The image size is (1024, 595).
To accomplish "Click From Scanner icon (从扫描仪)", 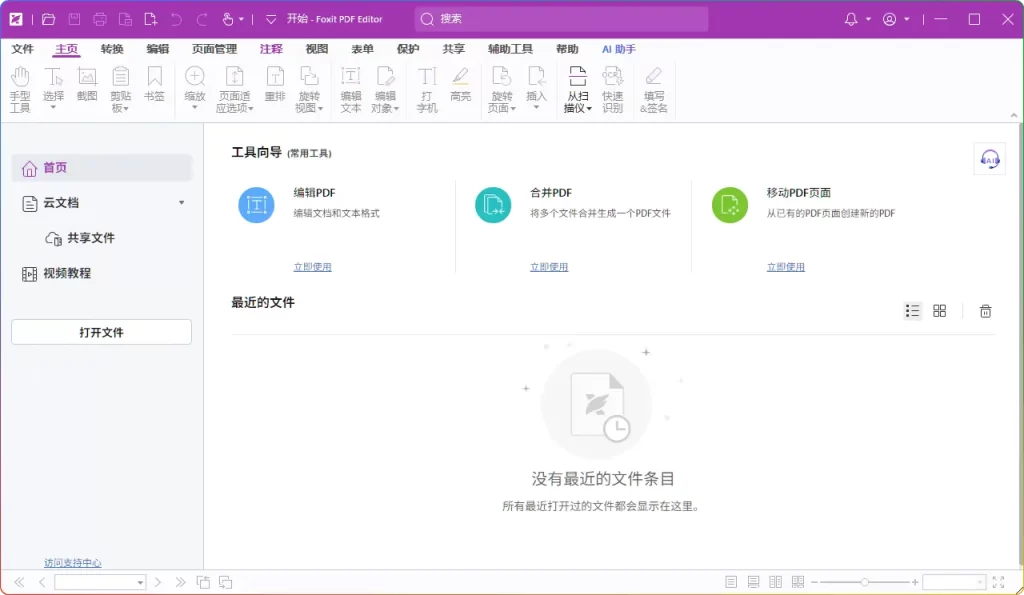I will 577,89.
